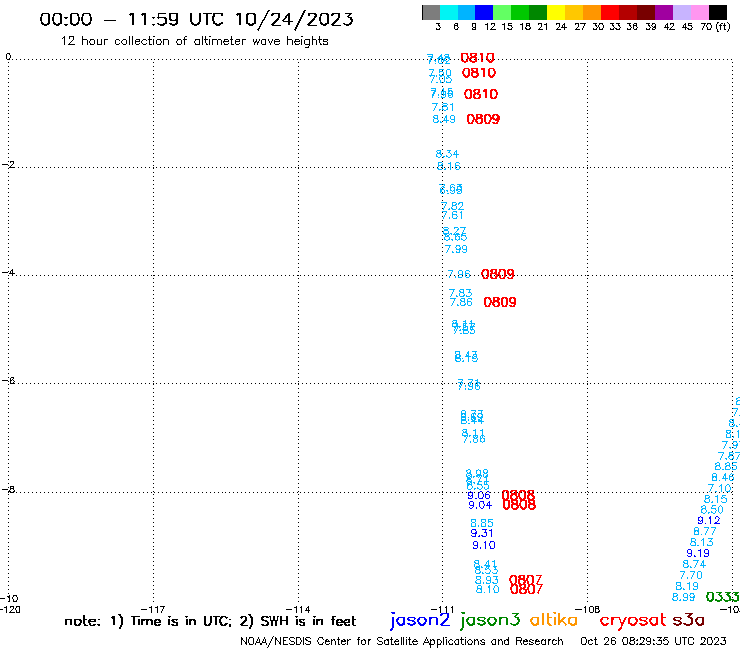The height and width of the screenshot is (650, 740).
Task: Click the 7.70 wave height value
Action: pyautogui.click(x=691, y=576)
